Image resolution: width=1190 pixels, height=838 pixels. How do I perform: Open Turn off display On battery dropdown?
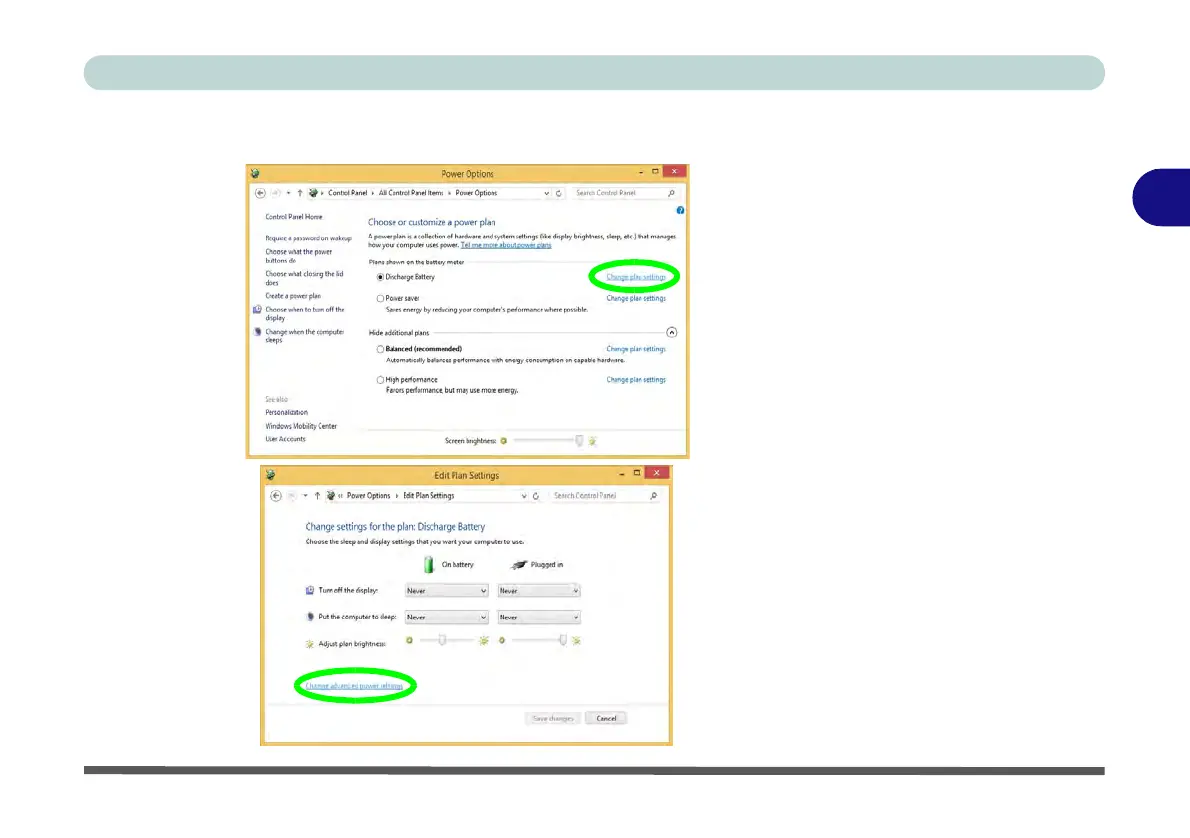point(446,591)
